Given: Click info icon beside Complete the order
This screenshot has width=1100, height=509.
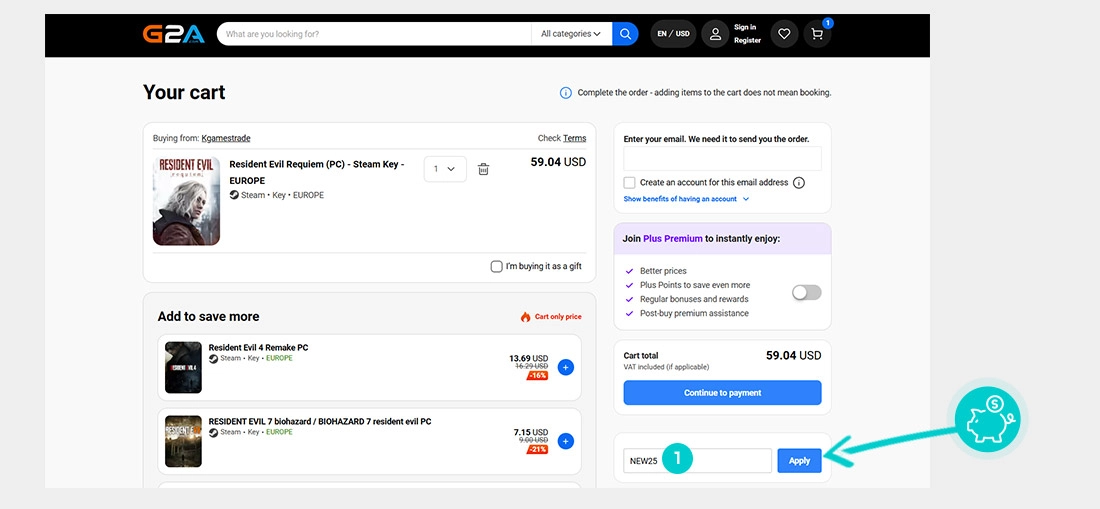Looking at the screenshot, I should point(565,93).
